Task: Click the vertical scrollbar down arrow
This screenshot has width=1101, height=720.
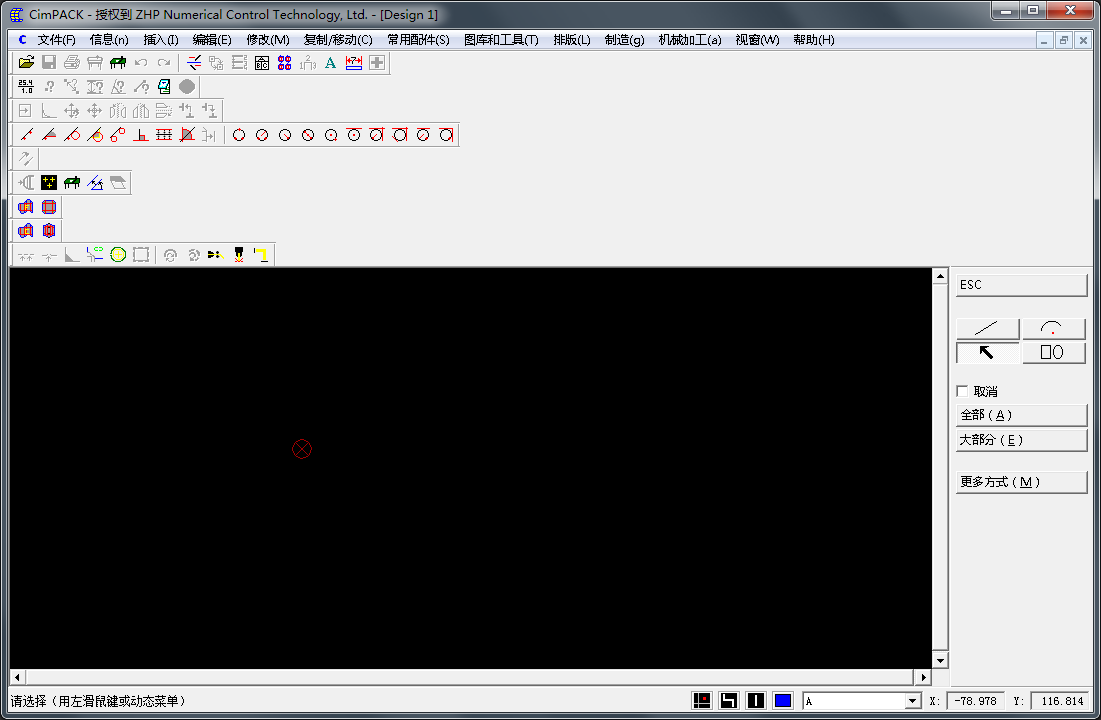Action: tap(940, 660)
